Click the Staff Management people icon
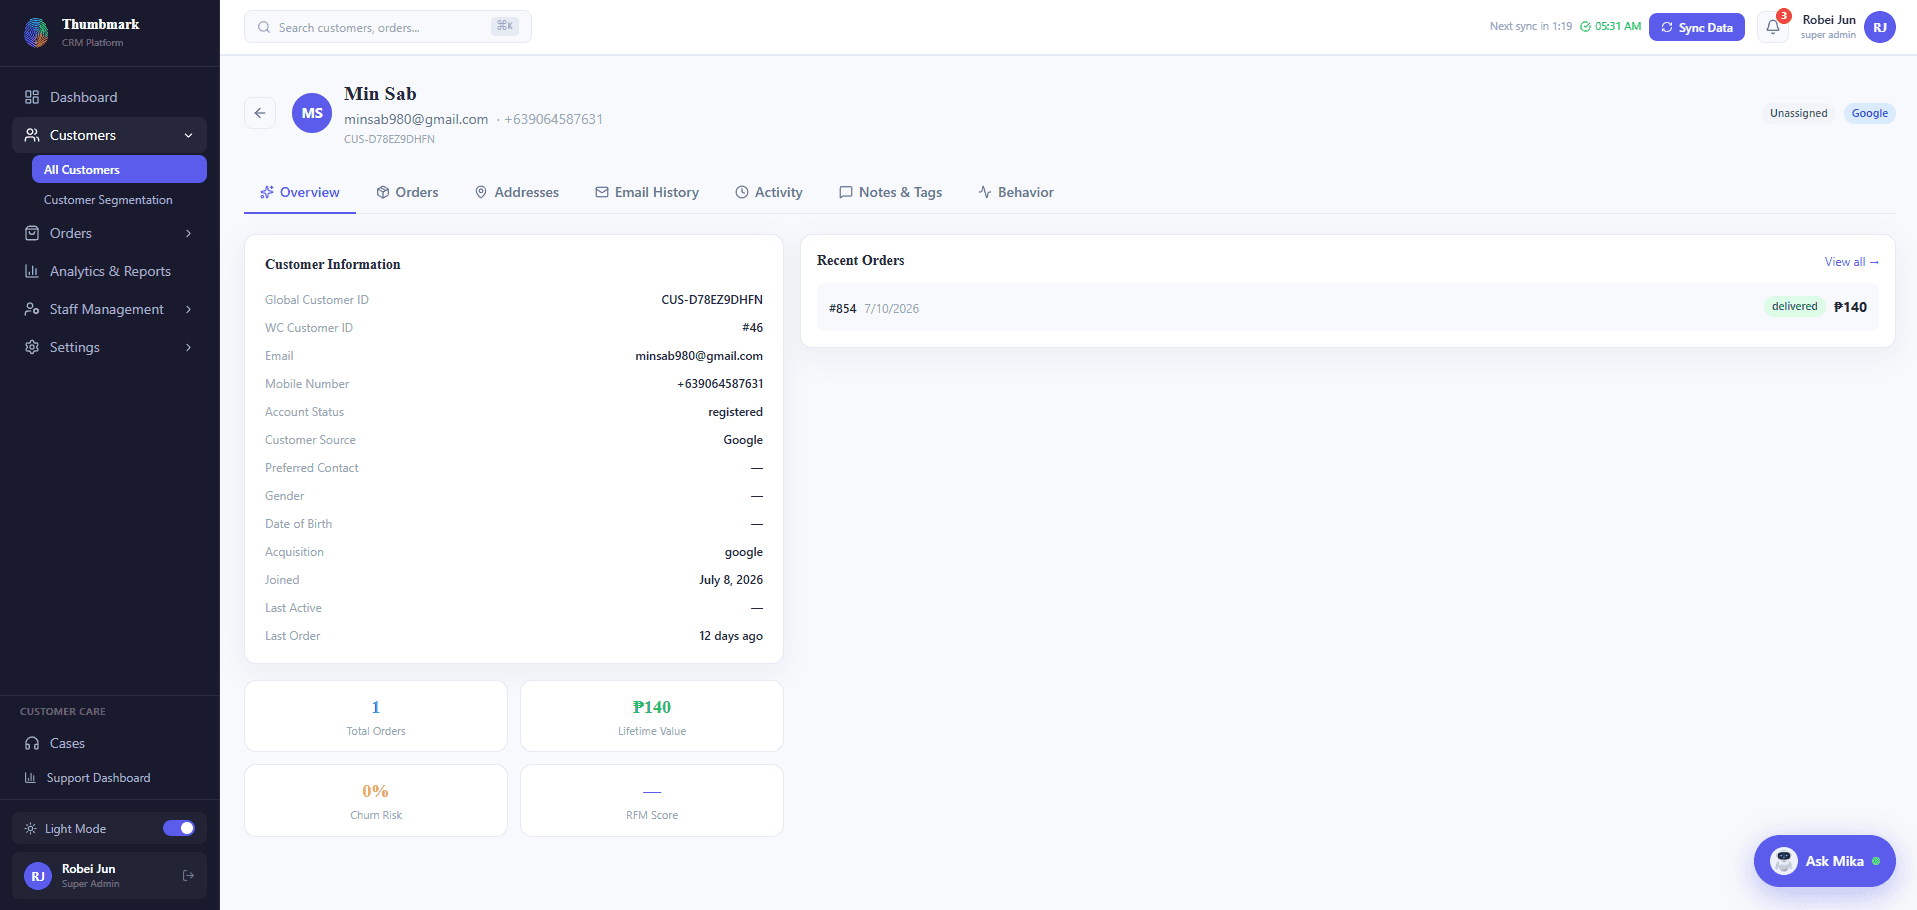The width and height of the screenshot is (1917, 910). coord(32,309)
